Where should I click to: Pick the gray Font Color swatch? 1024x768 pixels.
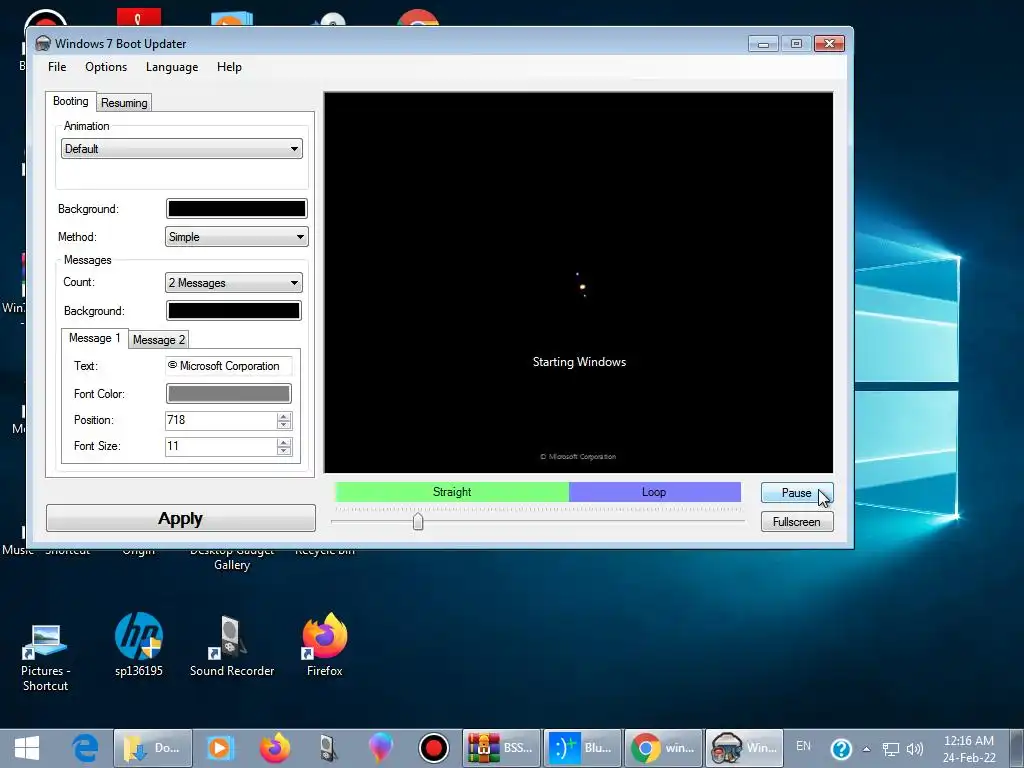(229, 394)
